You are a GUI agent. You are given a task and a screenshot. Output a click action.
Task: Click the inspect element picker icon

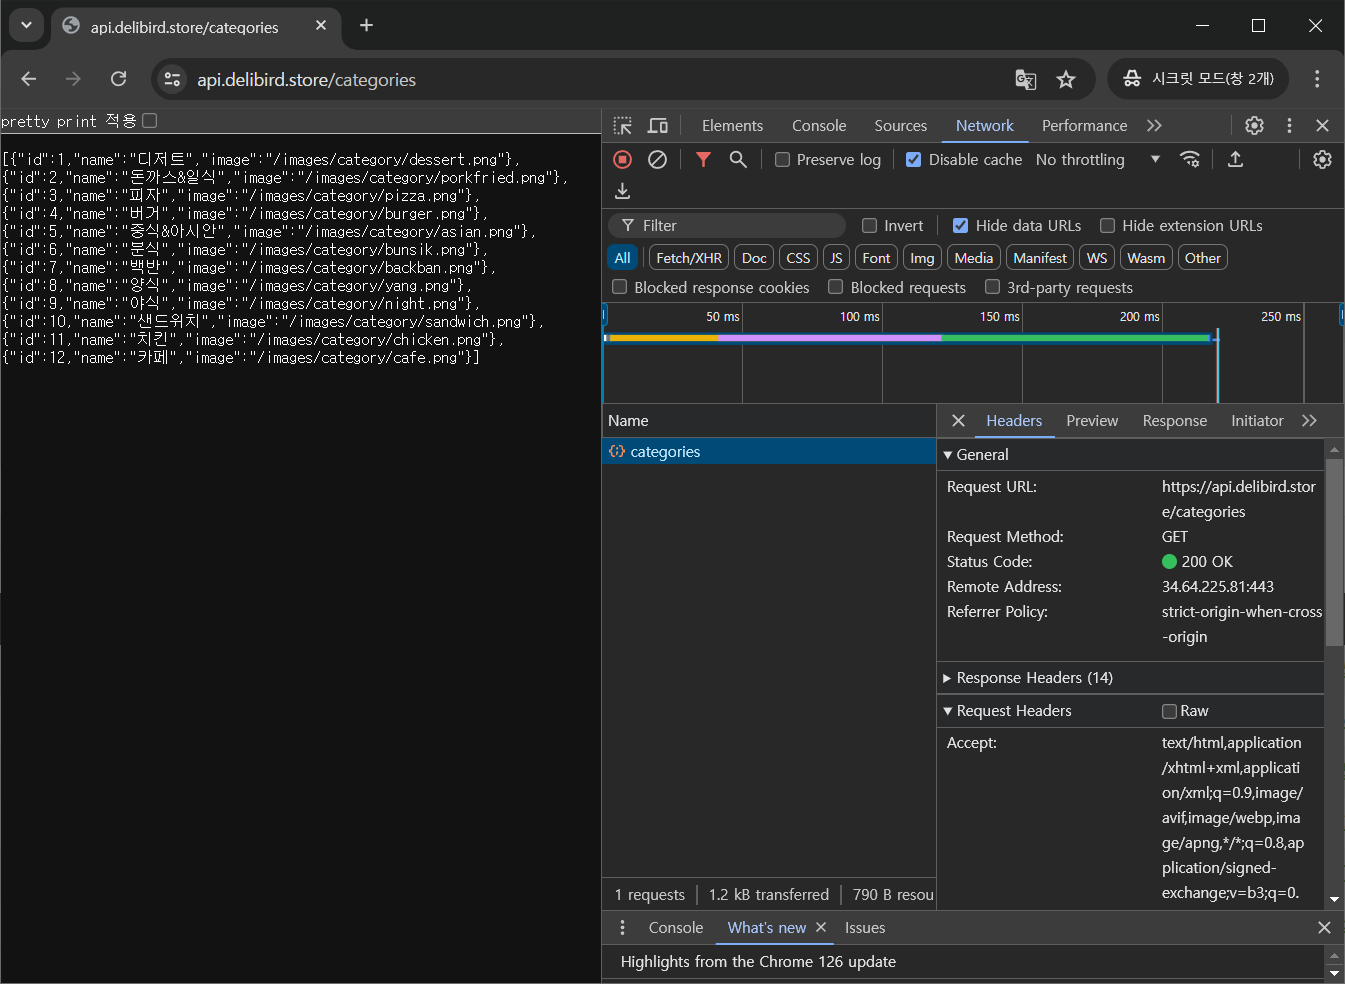tap(623, 126)
